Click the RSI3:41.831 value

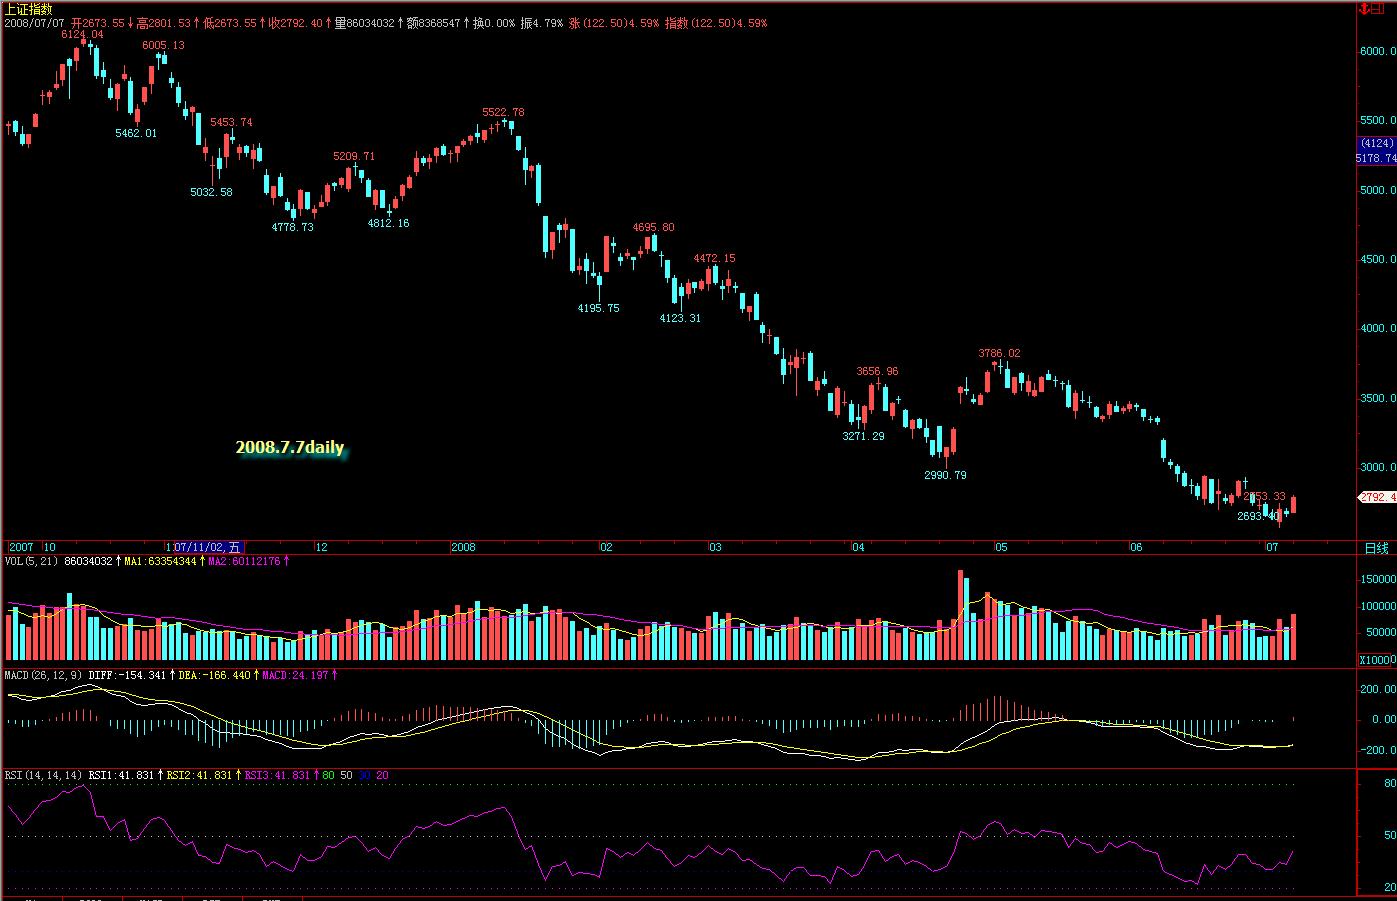277,775
